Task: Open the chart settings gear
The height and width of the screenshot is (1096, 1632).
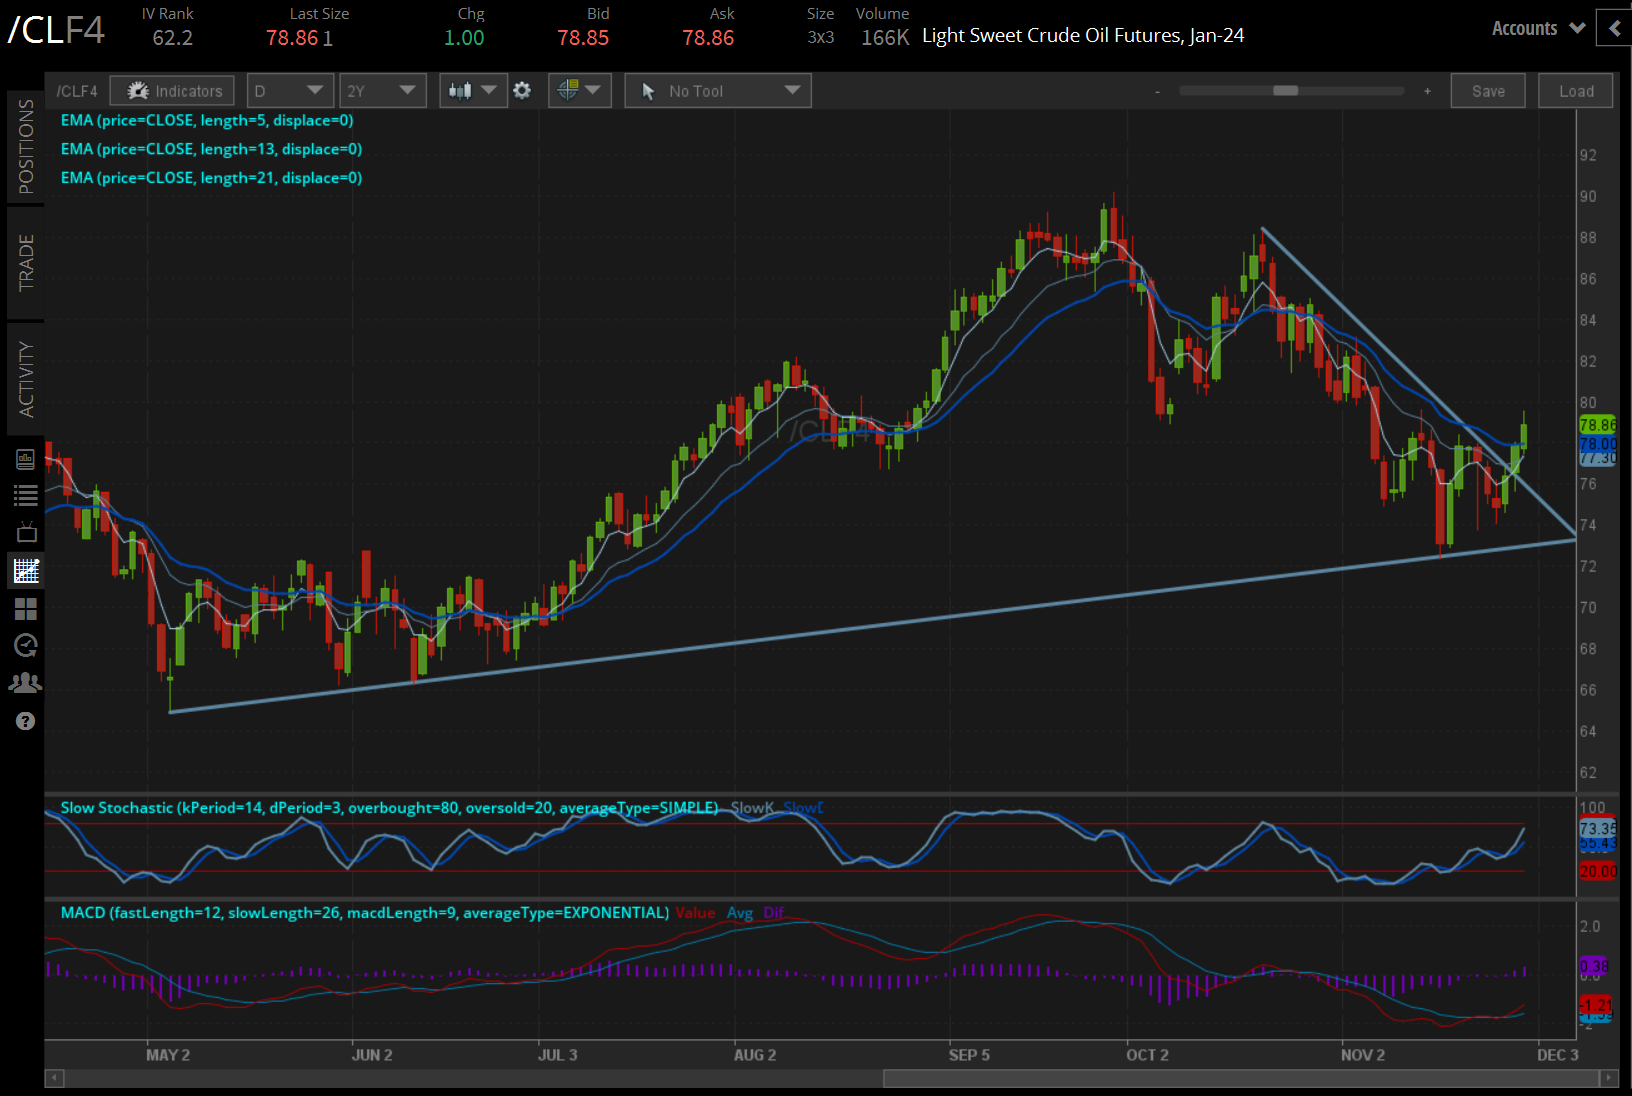Action: pos(522,91)
